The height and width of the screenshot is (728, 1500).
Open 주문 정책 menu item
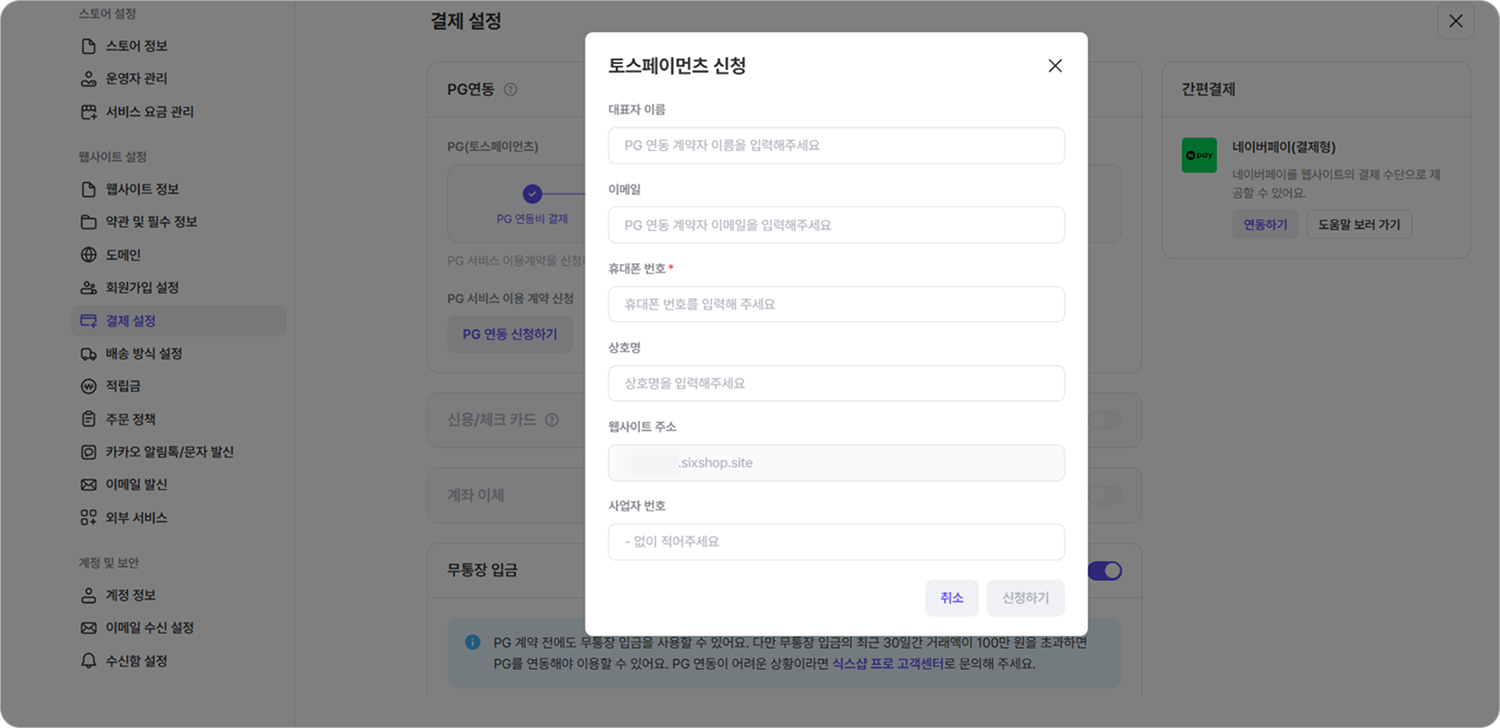[x=179, y=419]
